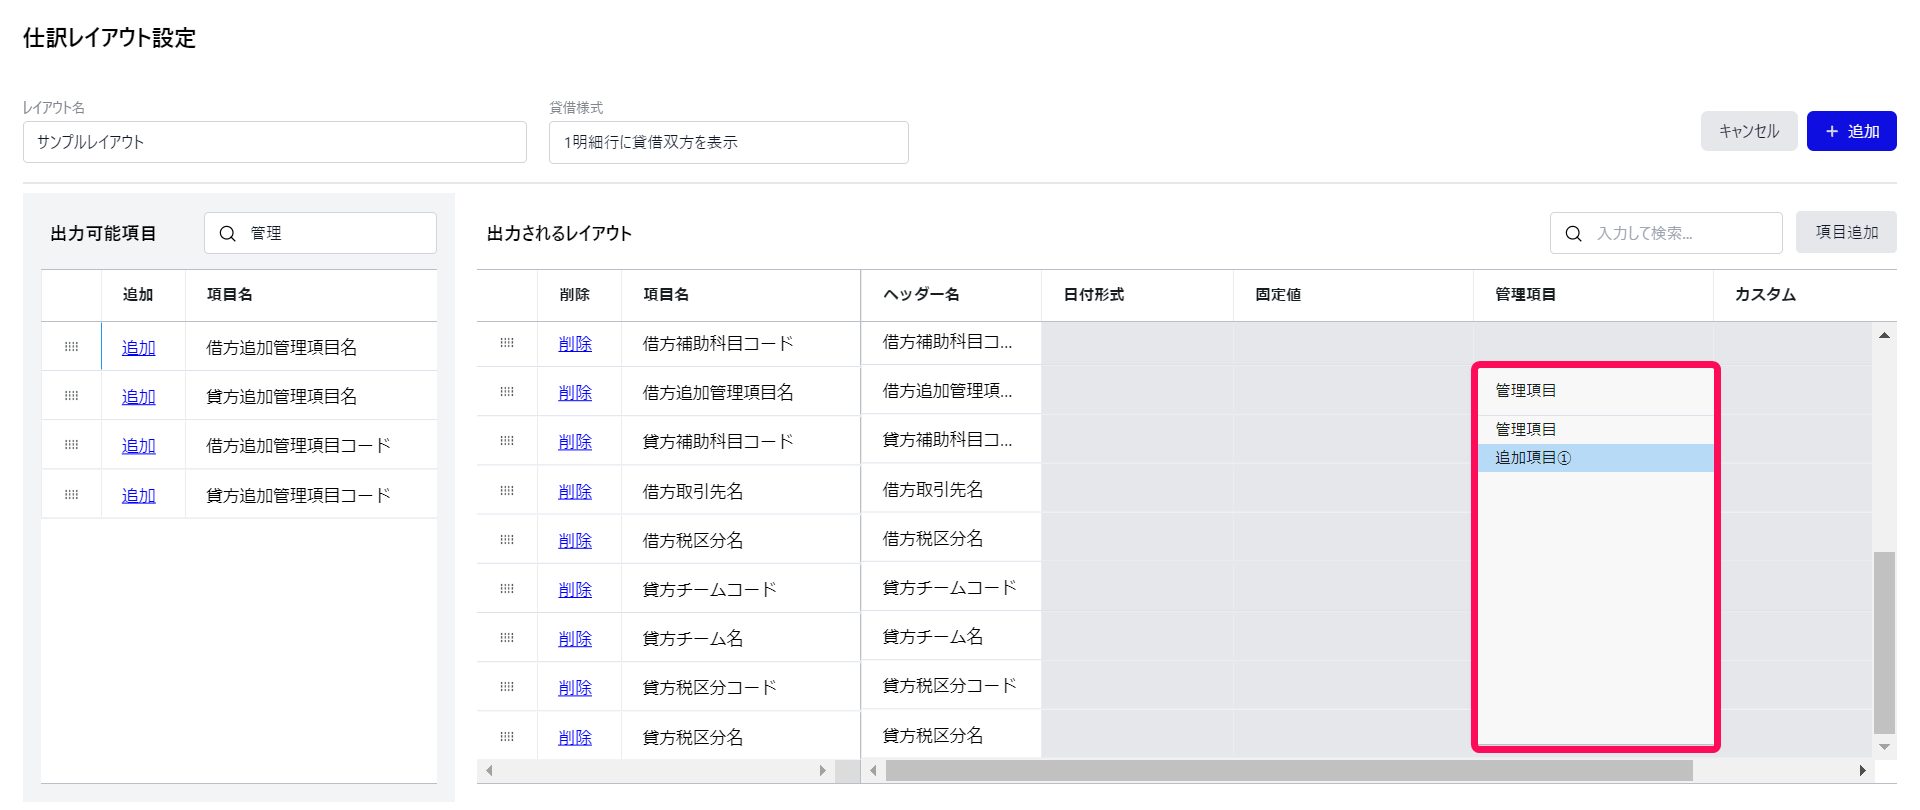
Task: Click the wide horizontal scrollbar thumb
Action: [x=1289, y=770]
